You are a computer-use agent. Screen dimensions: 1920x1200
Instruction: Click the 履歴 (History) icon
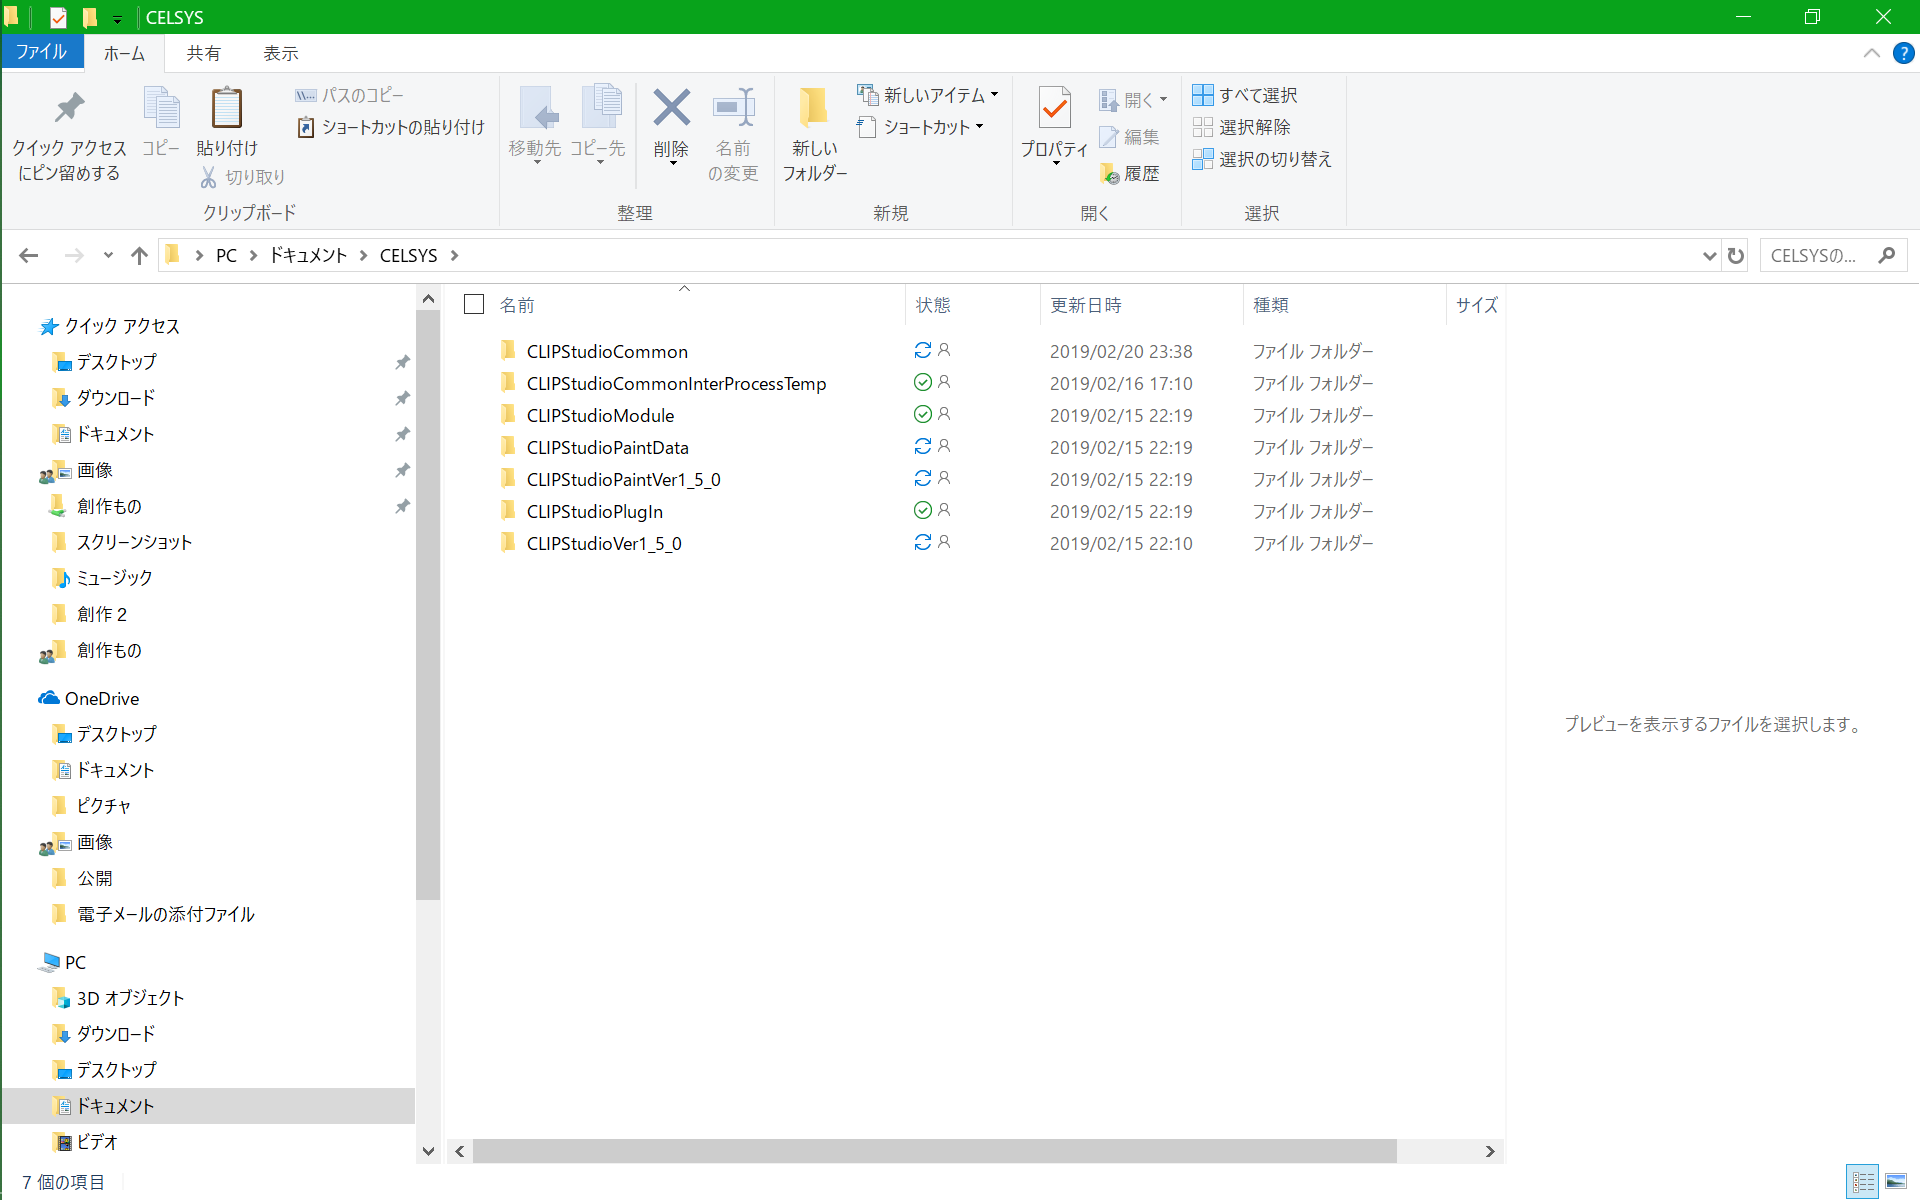pyautogui.click(x=1110, y=174)
